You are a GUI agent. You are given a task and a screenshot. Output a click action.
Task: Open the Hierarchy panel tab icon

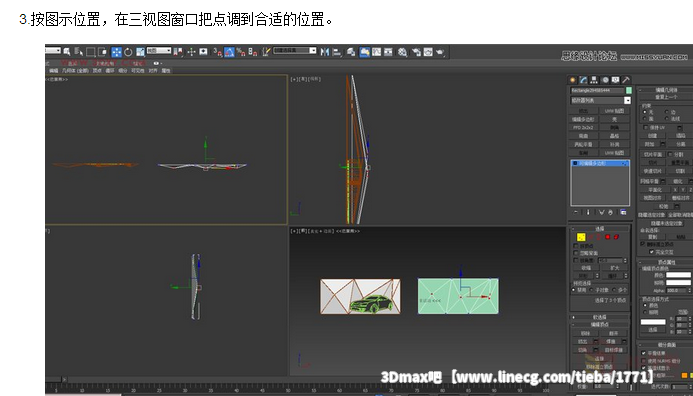click(x=594, y=80)
